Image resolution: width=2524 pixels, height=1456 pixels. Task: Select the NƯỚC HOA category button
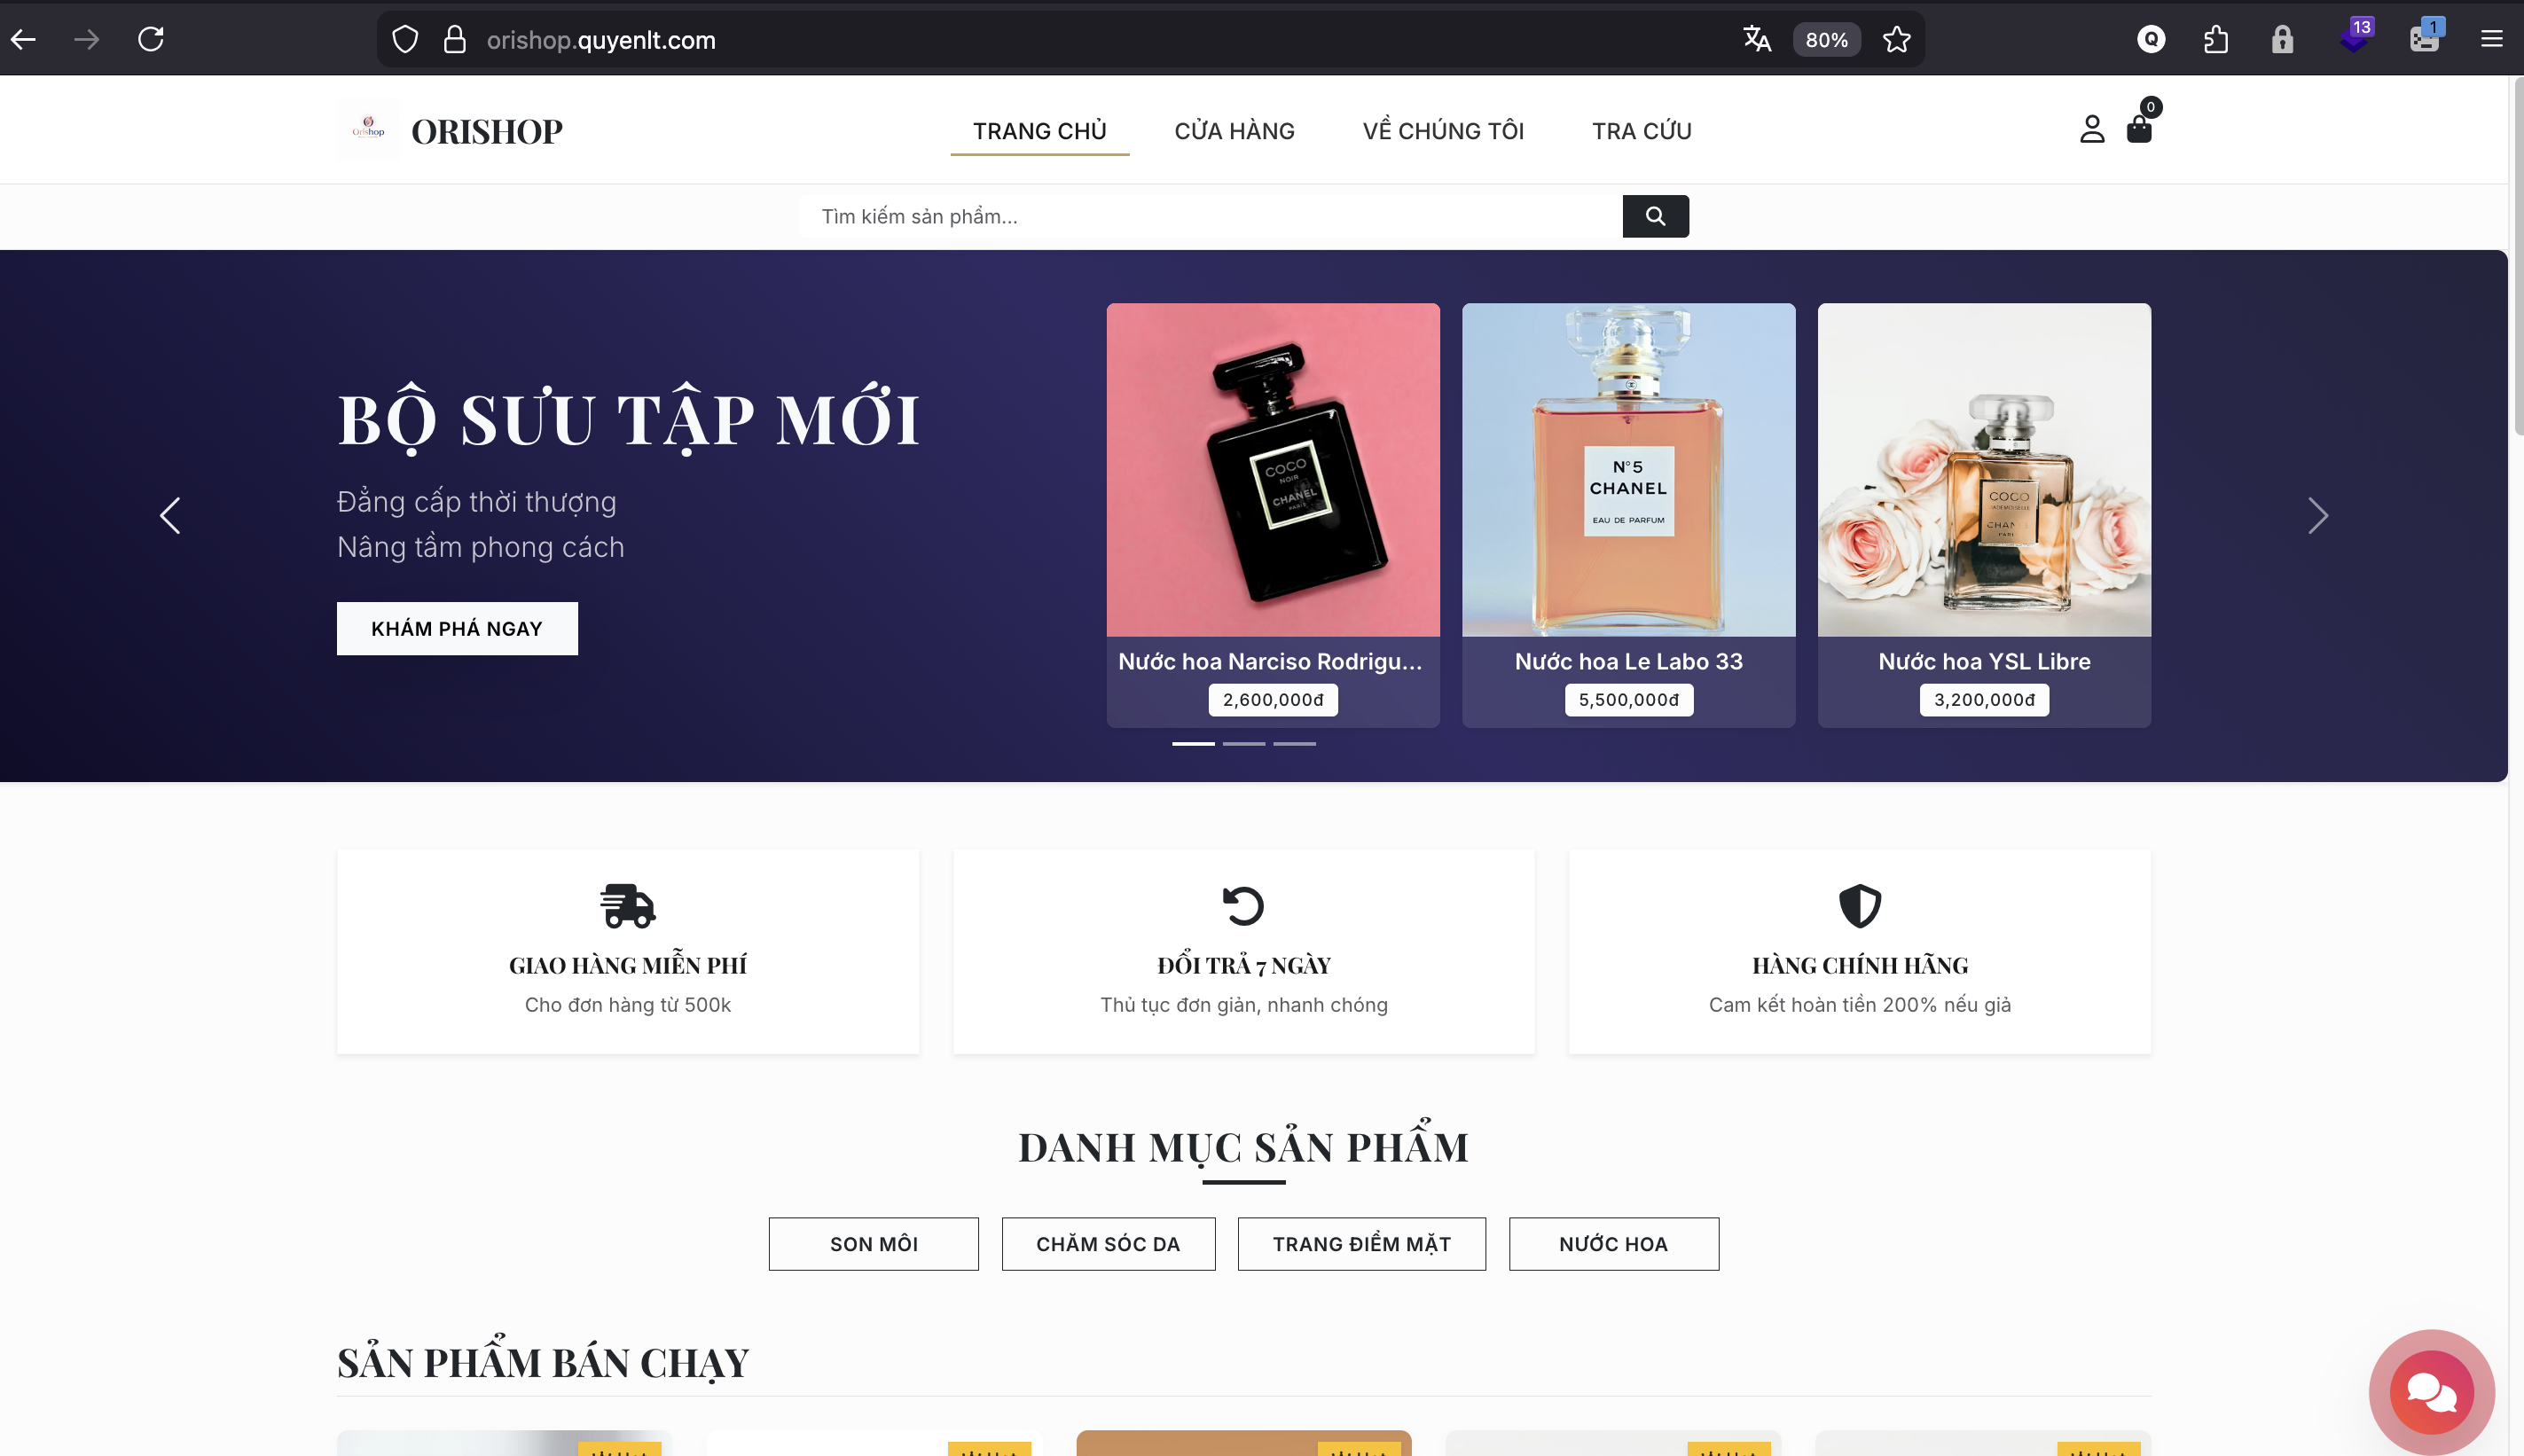click(1613, 1243)
